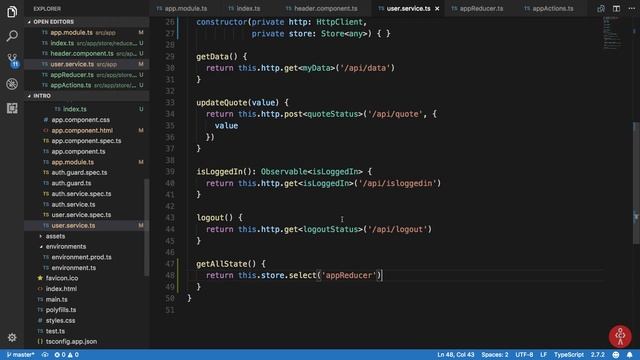Click the code minimap preview
The image size is (640, 360).
pyautogui.click(x=612, y=33)
